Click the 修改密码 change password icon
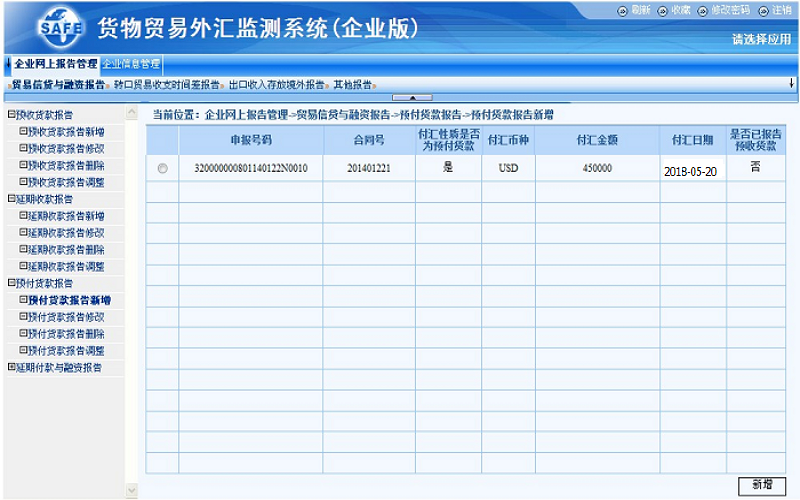The height and width of the screenshot is (500, 800). [x=702, y=10]
